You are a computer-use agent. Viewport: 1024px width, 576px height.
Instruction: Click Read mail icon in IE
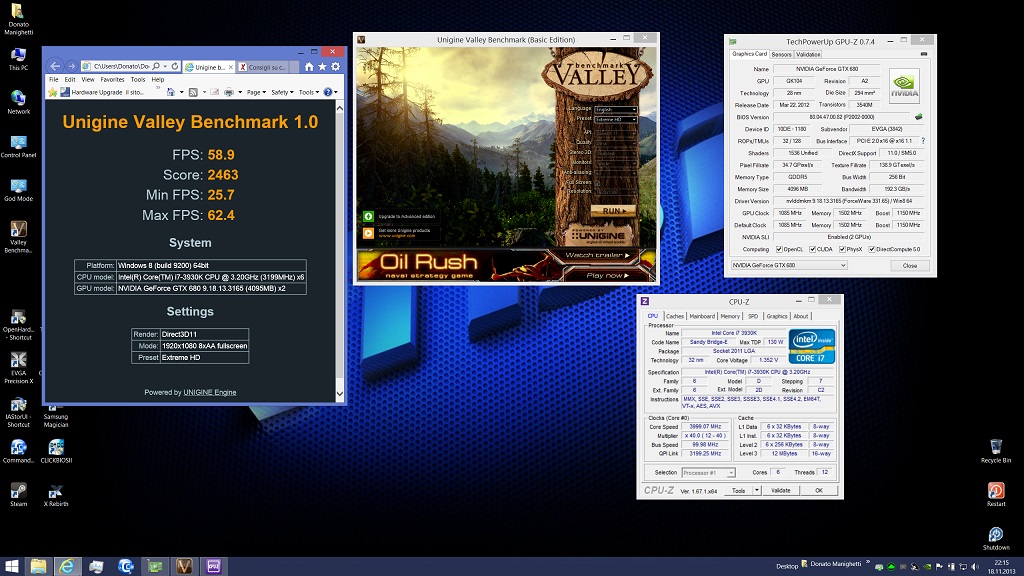pos(214,92)
